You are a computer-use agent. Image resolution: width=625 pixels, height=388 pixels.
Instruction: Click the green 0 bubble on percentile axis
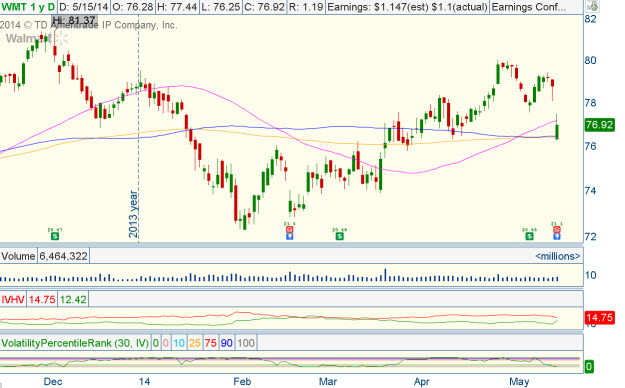pyautogui.click(x=589, y=366)
